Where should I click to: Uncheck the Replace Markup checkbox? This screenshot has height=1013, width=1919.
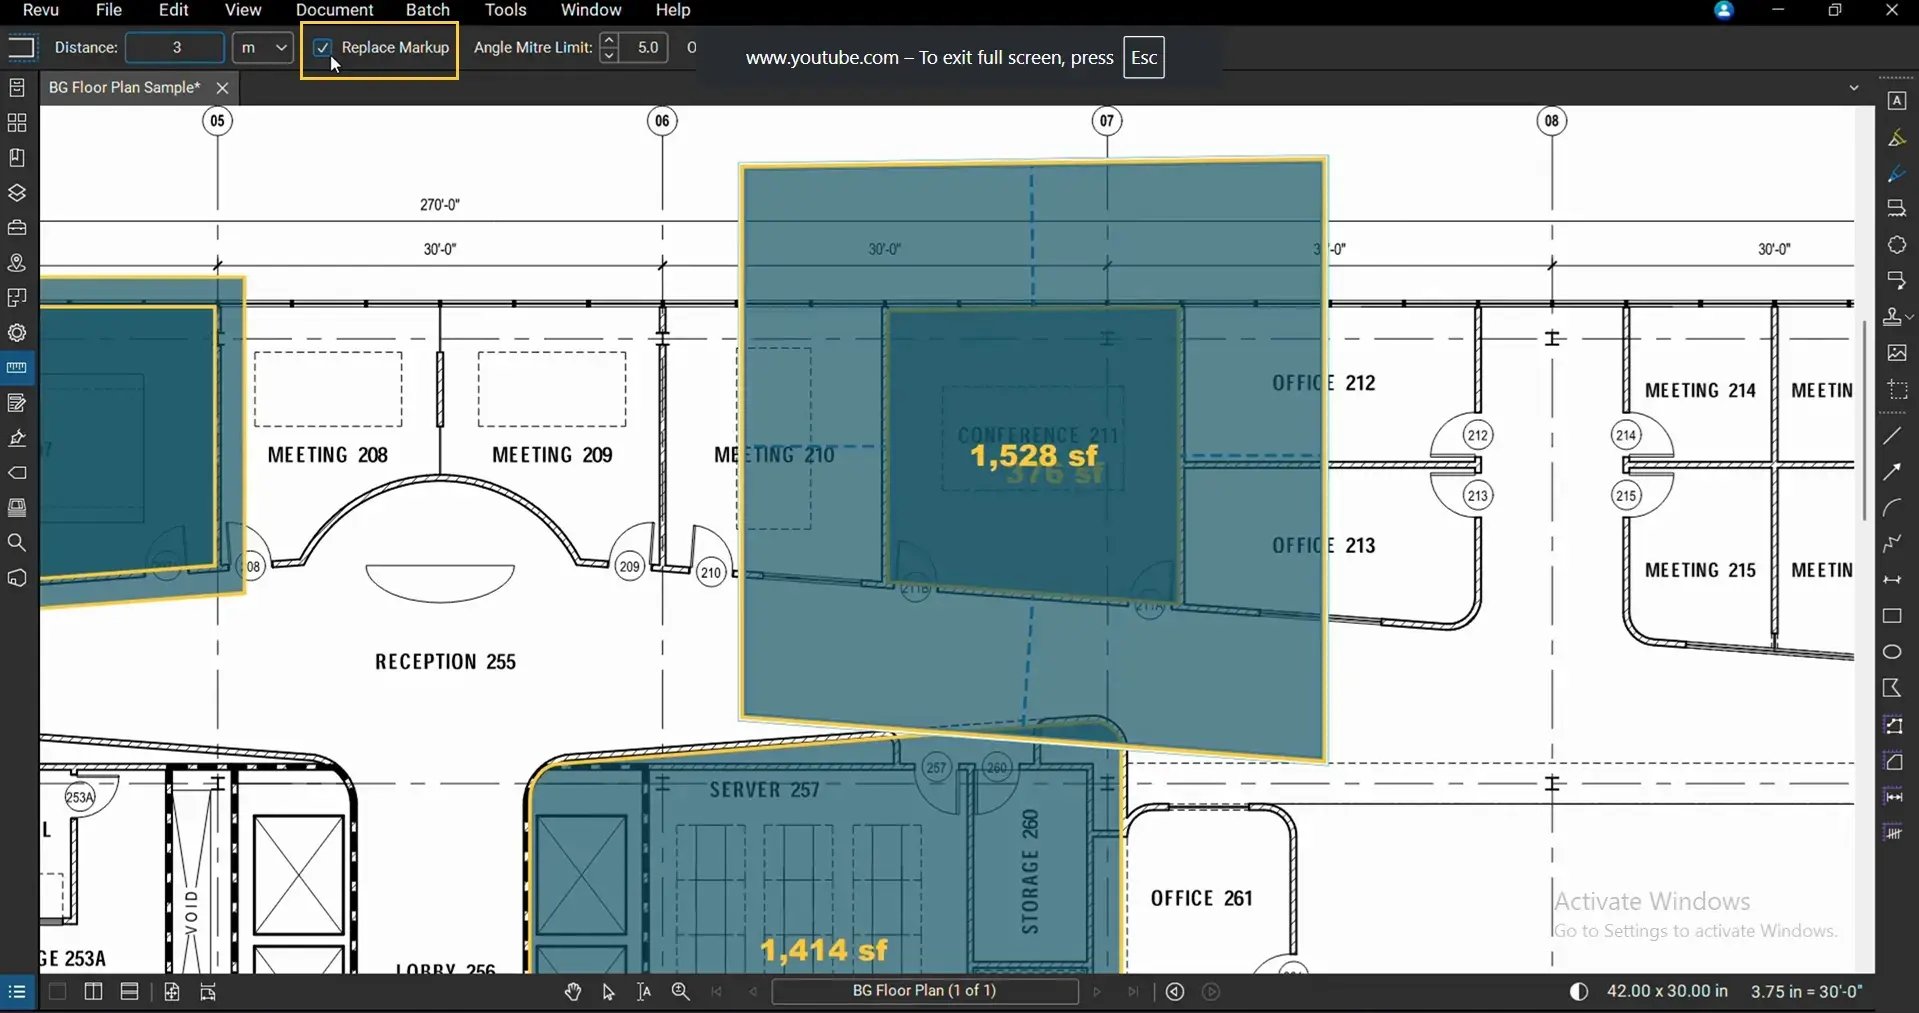pyautogui.click(x=323, y=48)
